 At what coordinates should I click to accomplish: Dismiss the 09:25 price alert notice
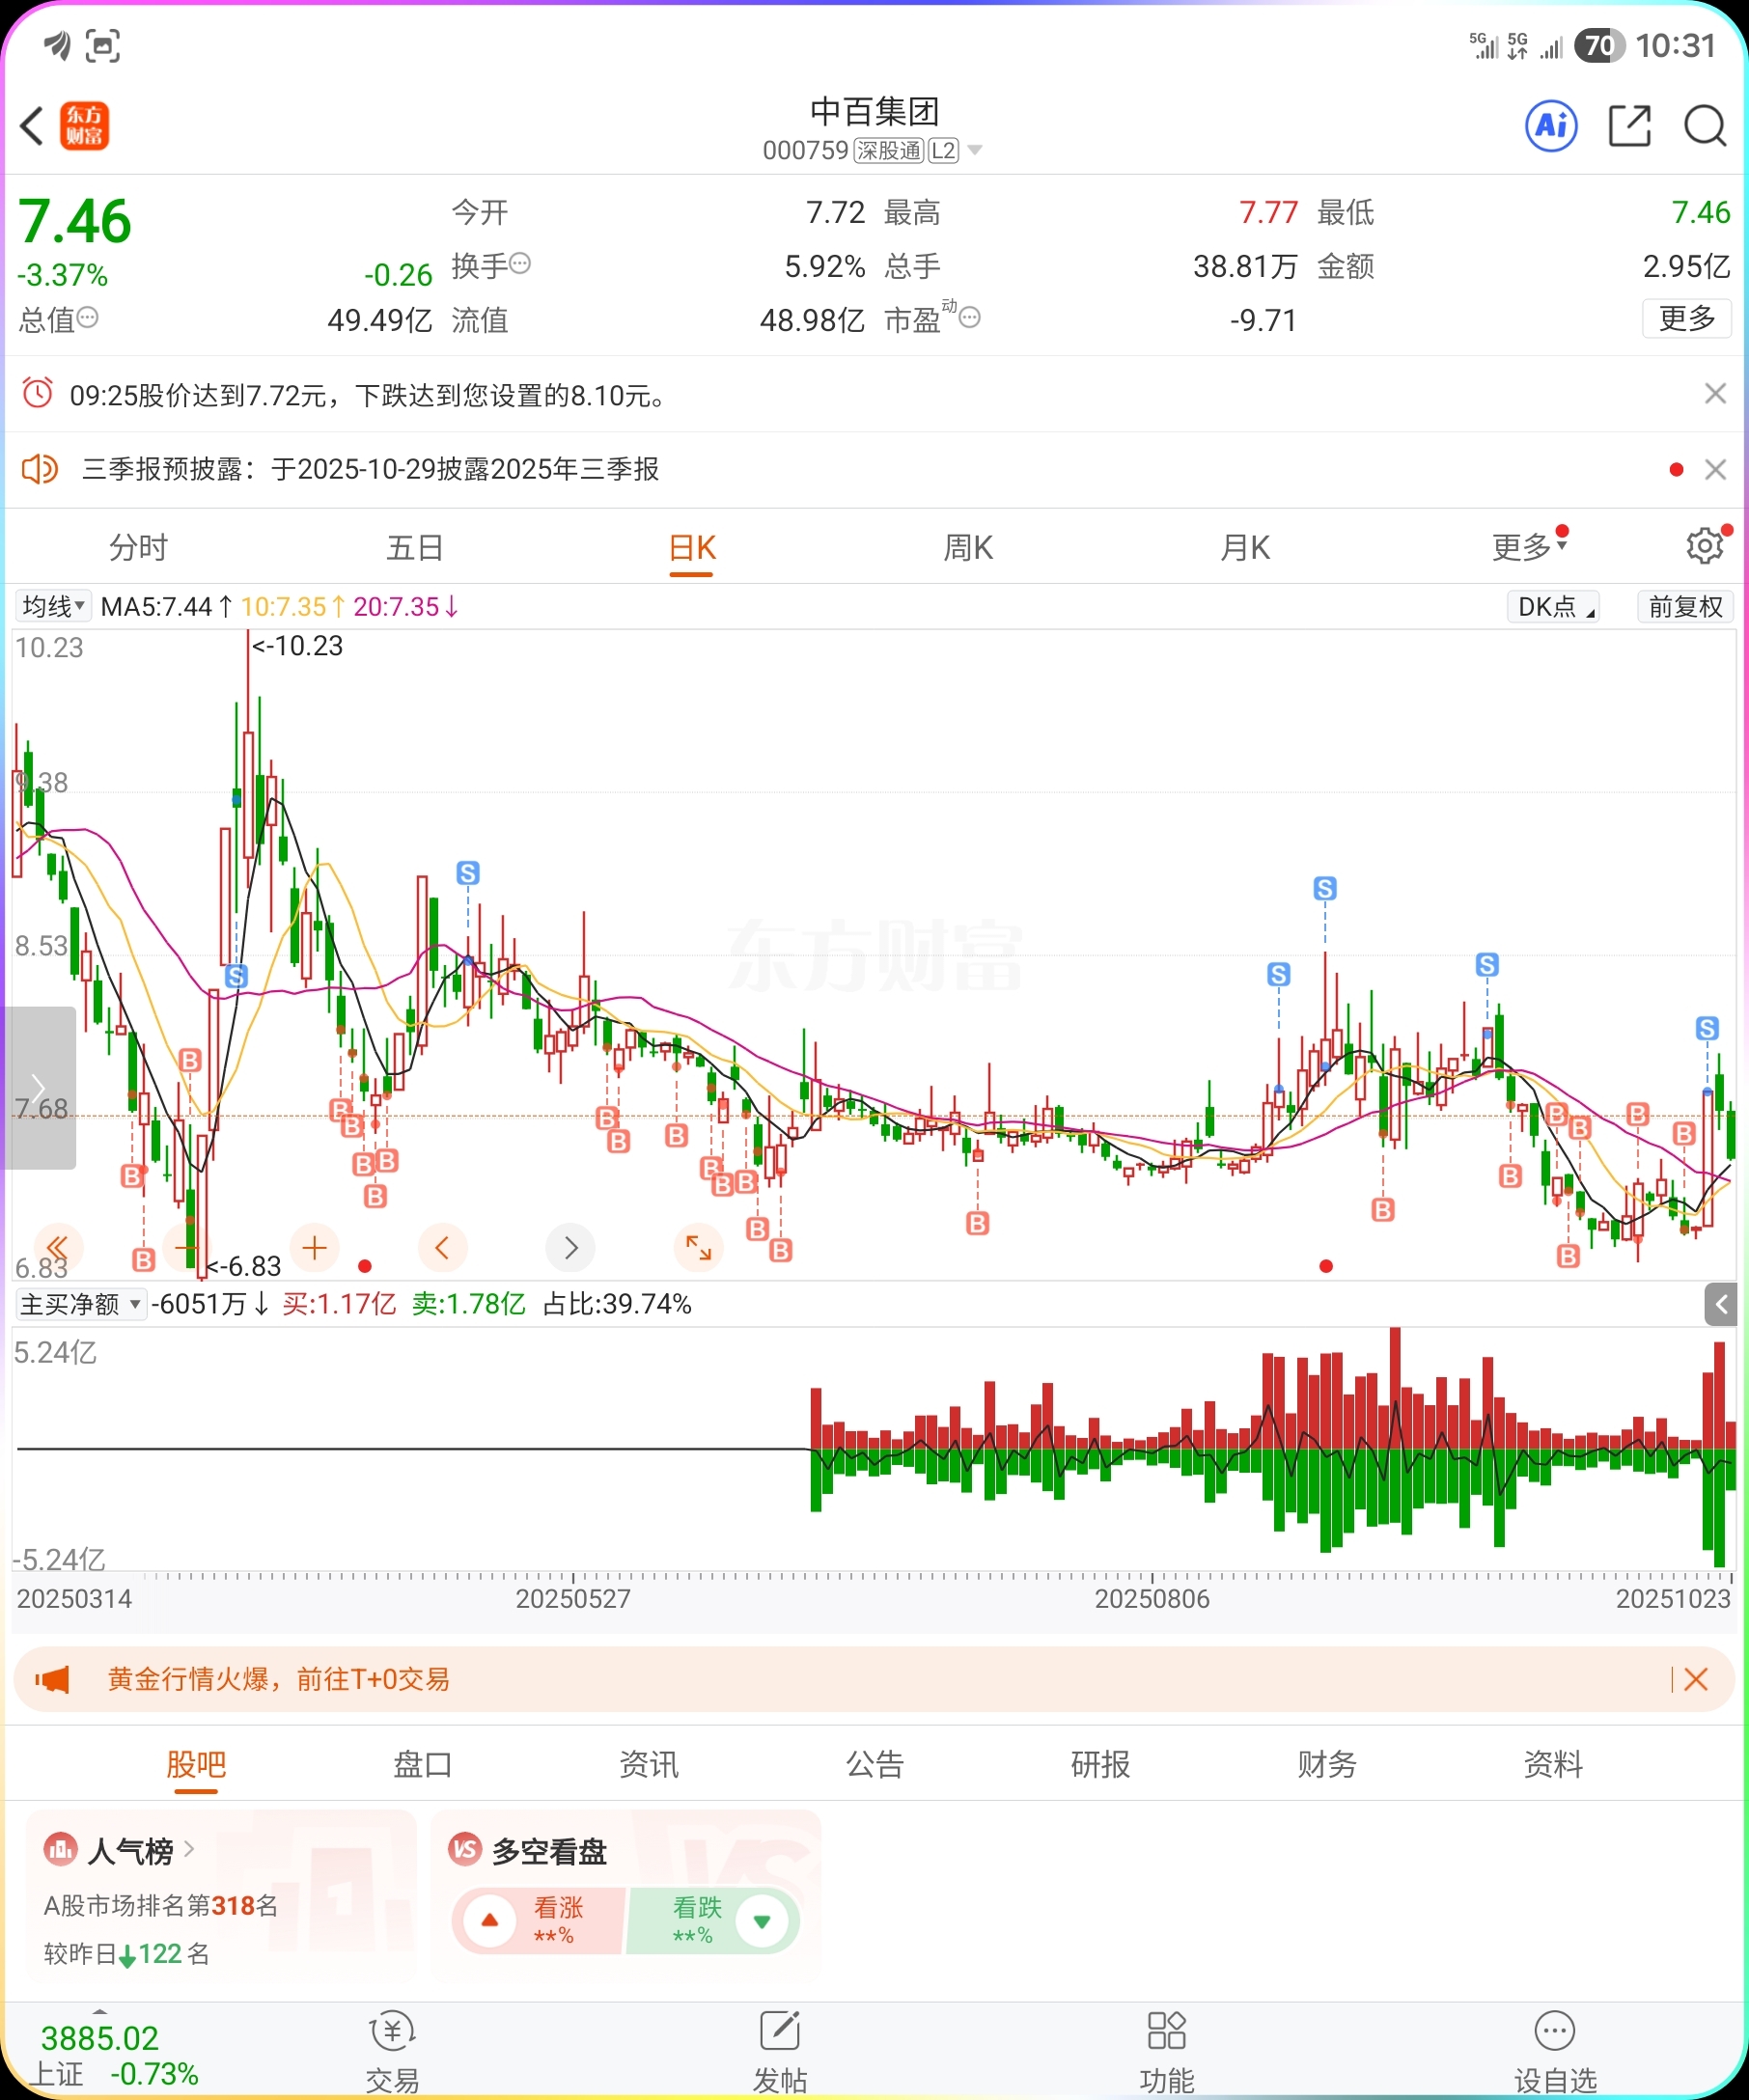[x=1716, y=394]
